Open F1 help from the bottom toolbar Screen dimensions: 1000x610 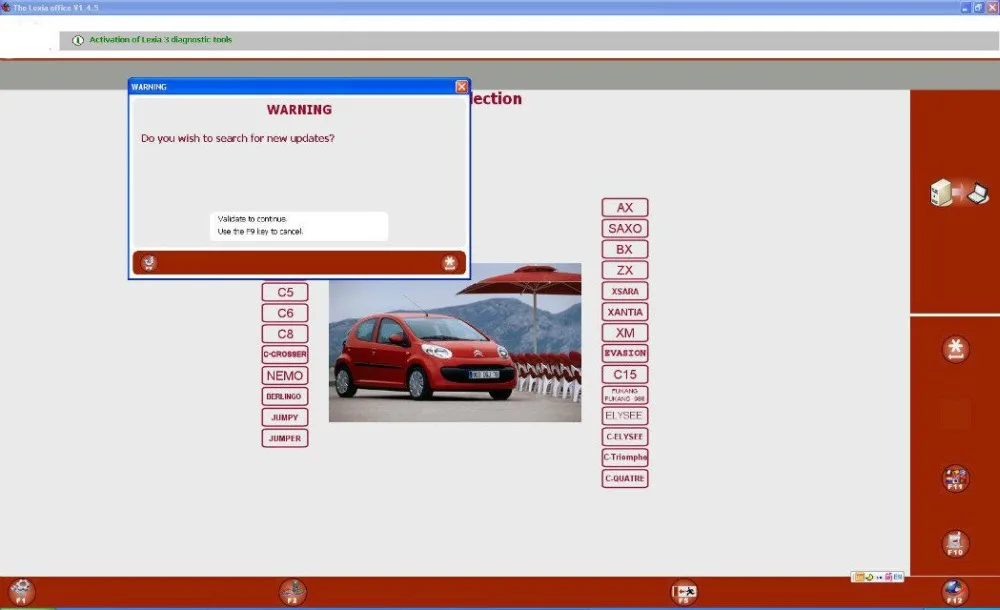pyautogui.click(x=20, y=591)
